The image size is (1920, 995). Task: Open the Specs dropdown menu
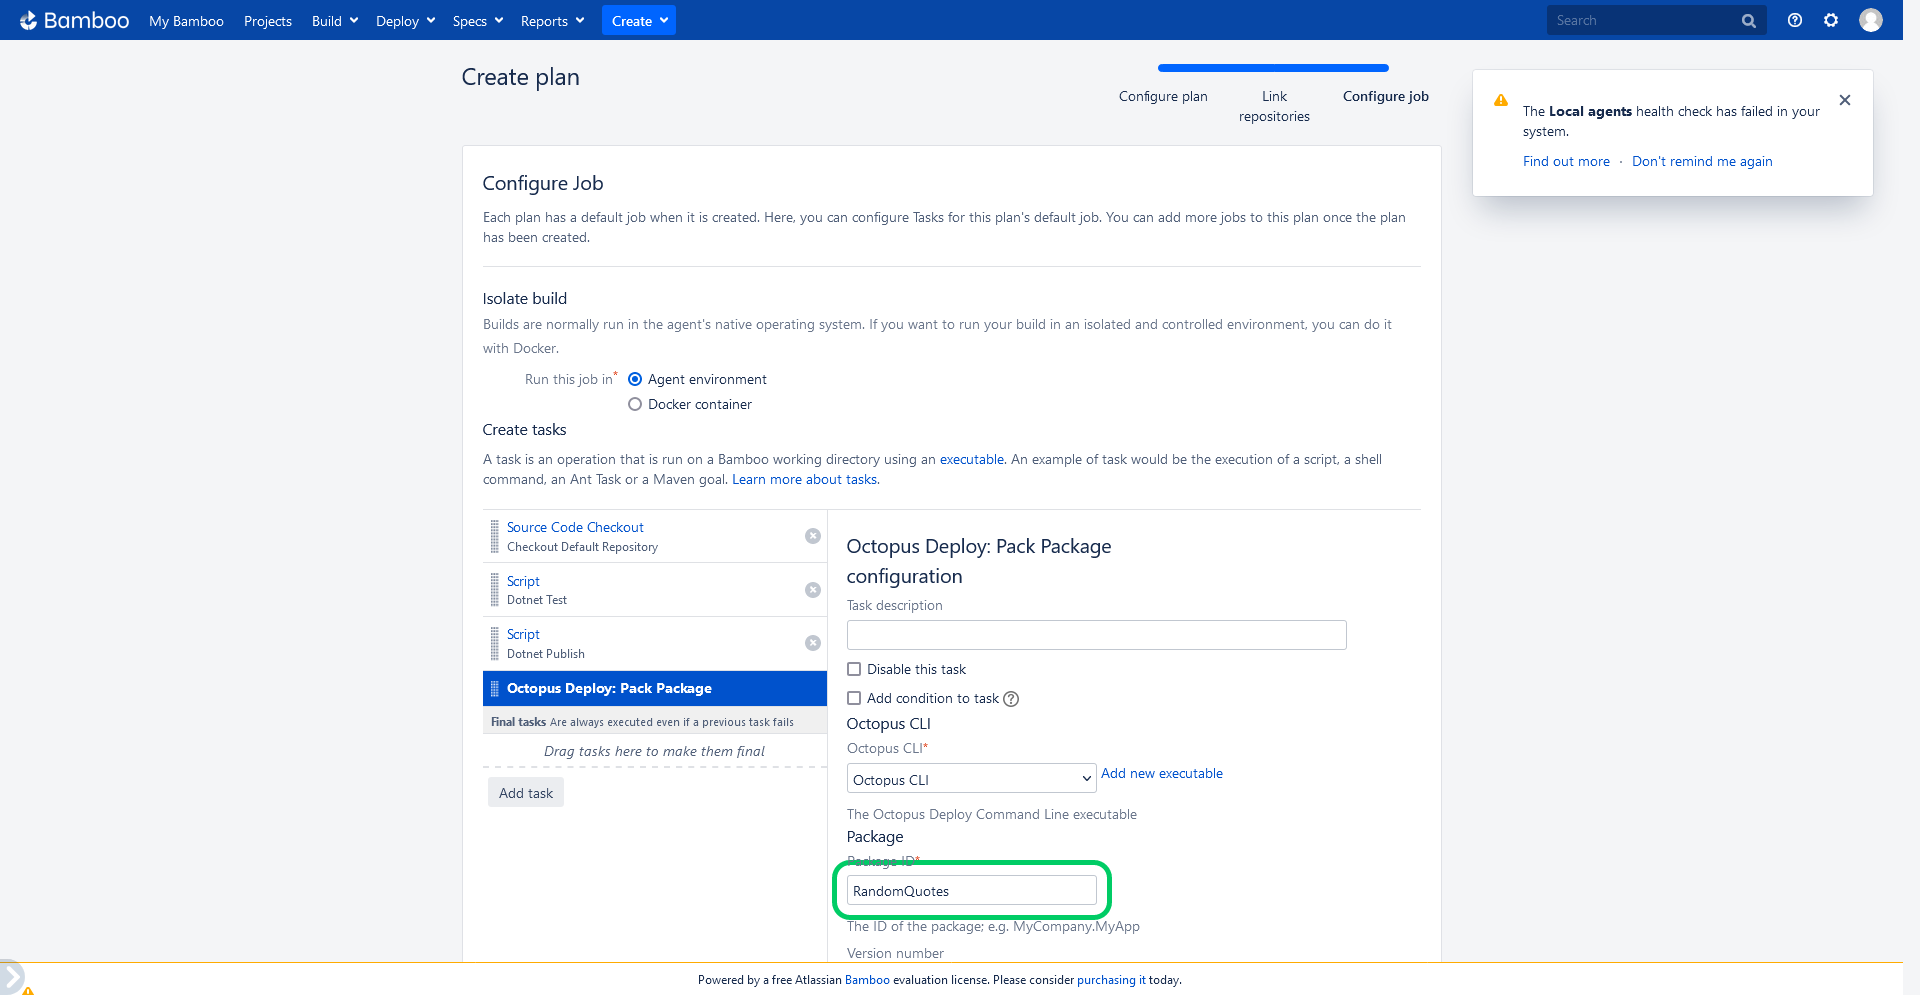pyautogui.click(x=477, y=21)
